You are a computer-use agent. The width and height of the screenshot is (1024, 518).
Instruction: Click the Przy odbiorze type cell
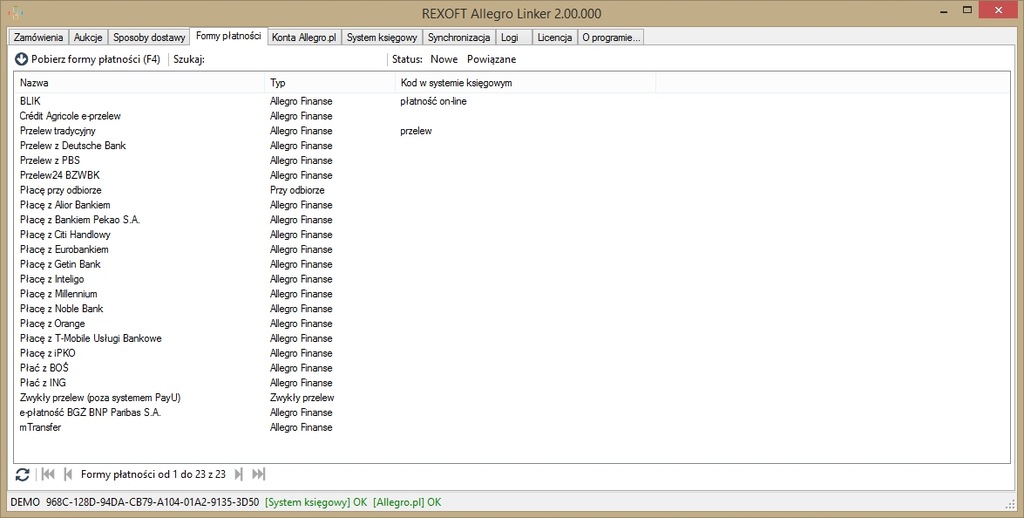297,190
